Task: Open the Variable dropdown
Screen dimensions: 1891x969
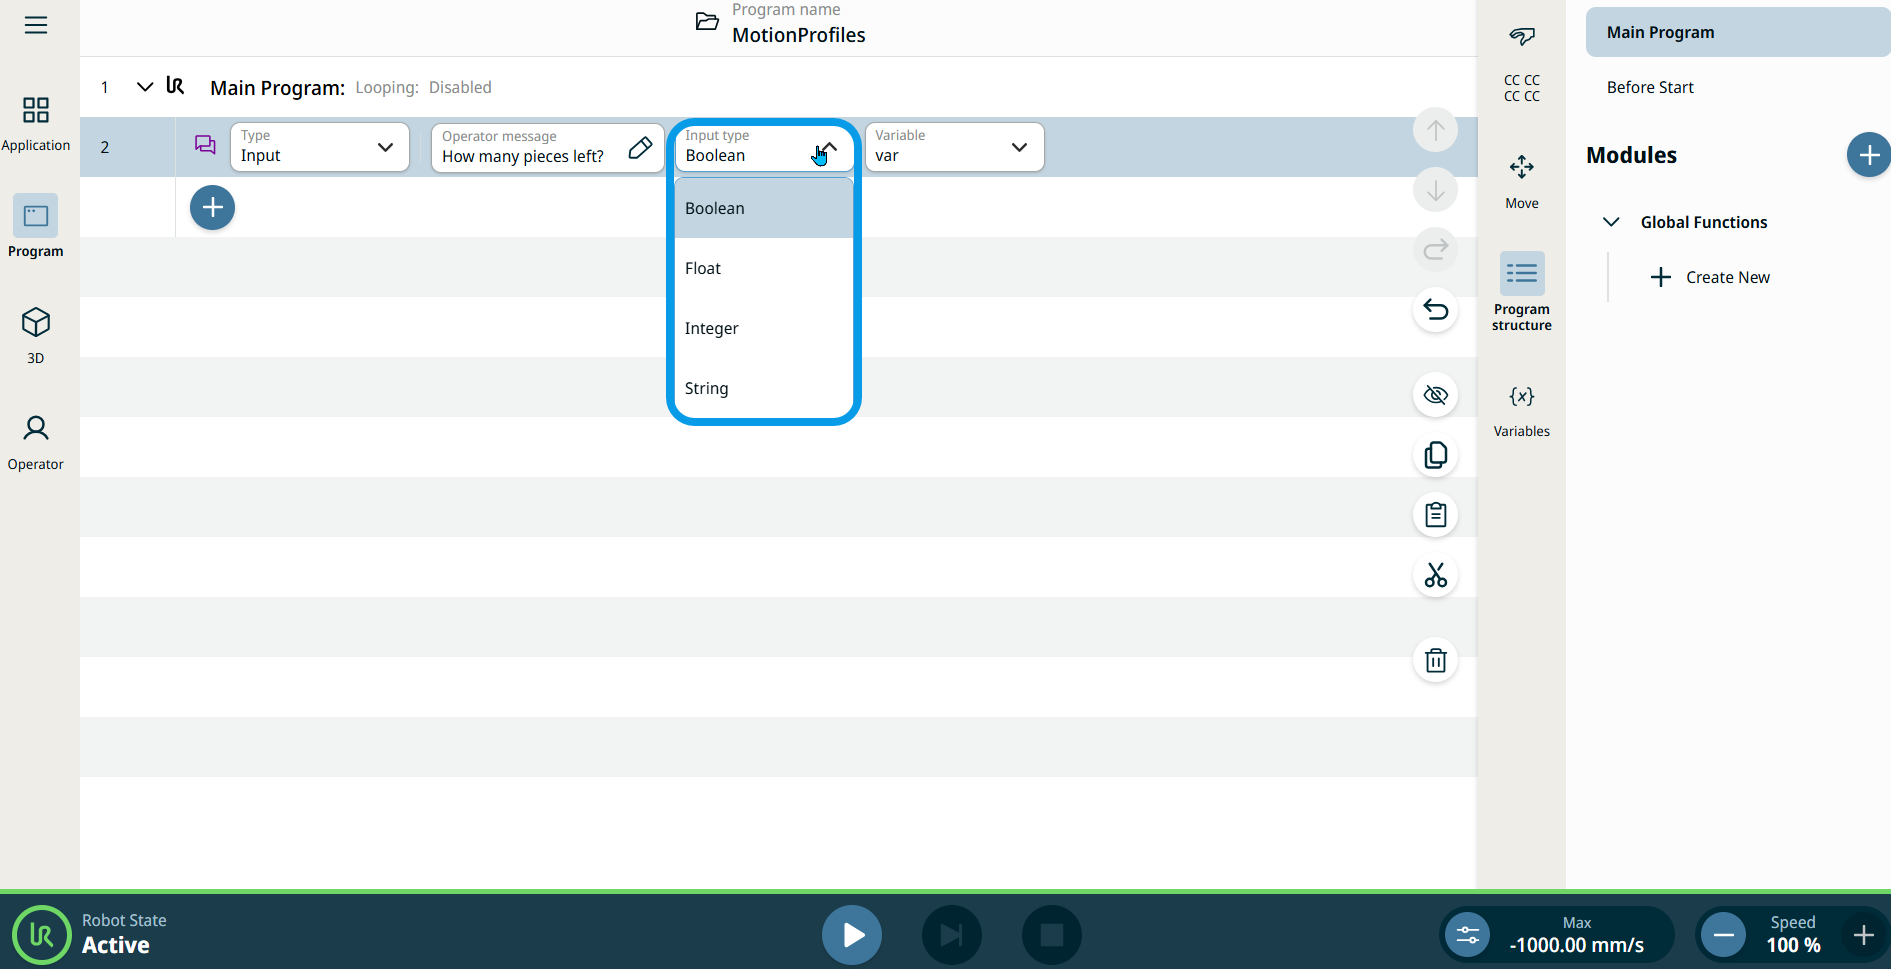Action: pyautogui.click(x=953, y=148)
